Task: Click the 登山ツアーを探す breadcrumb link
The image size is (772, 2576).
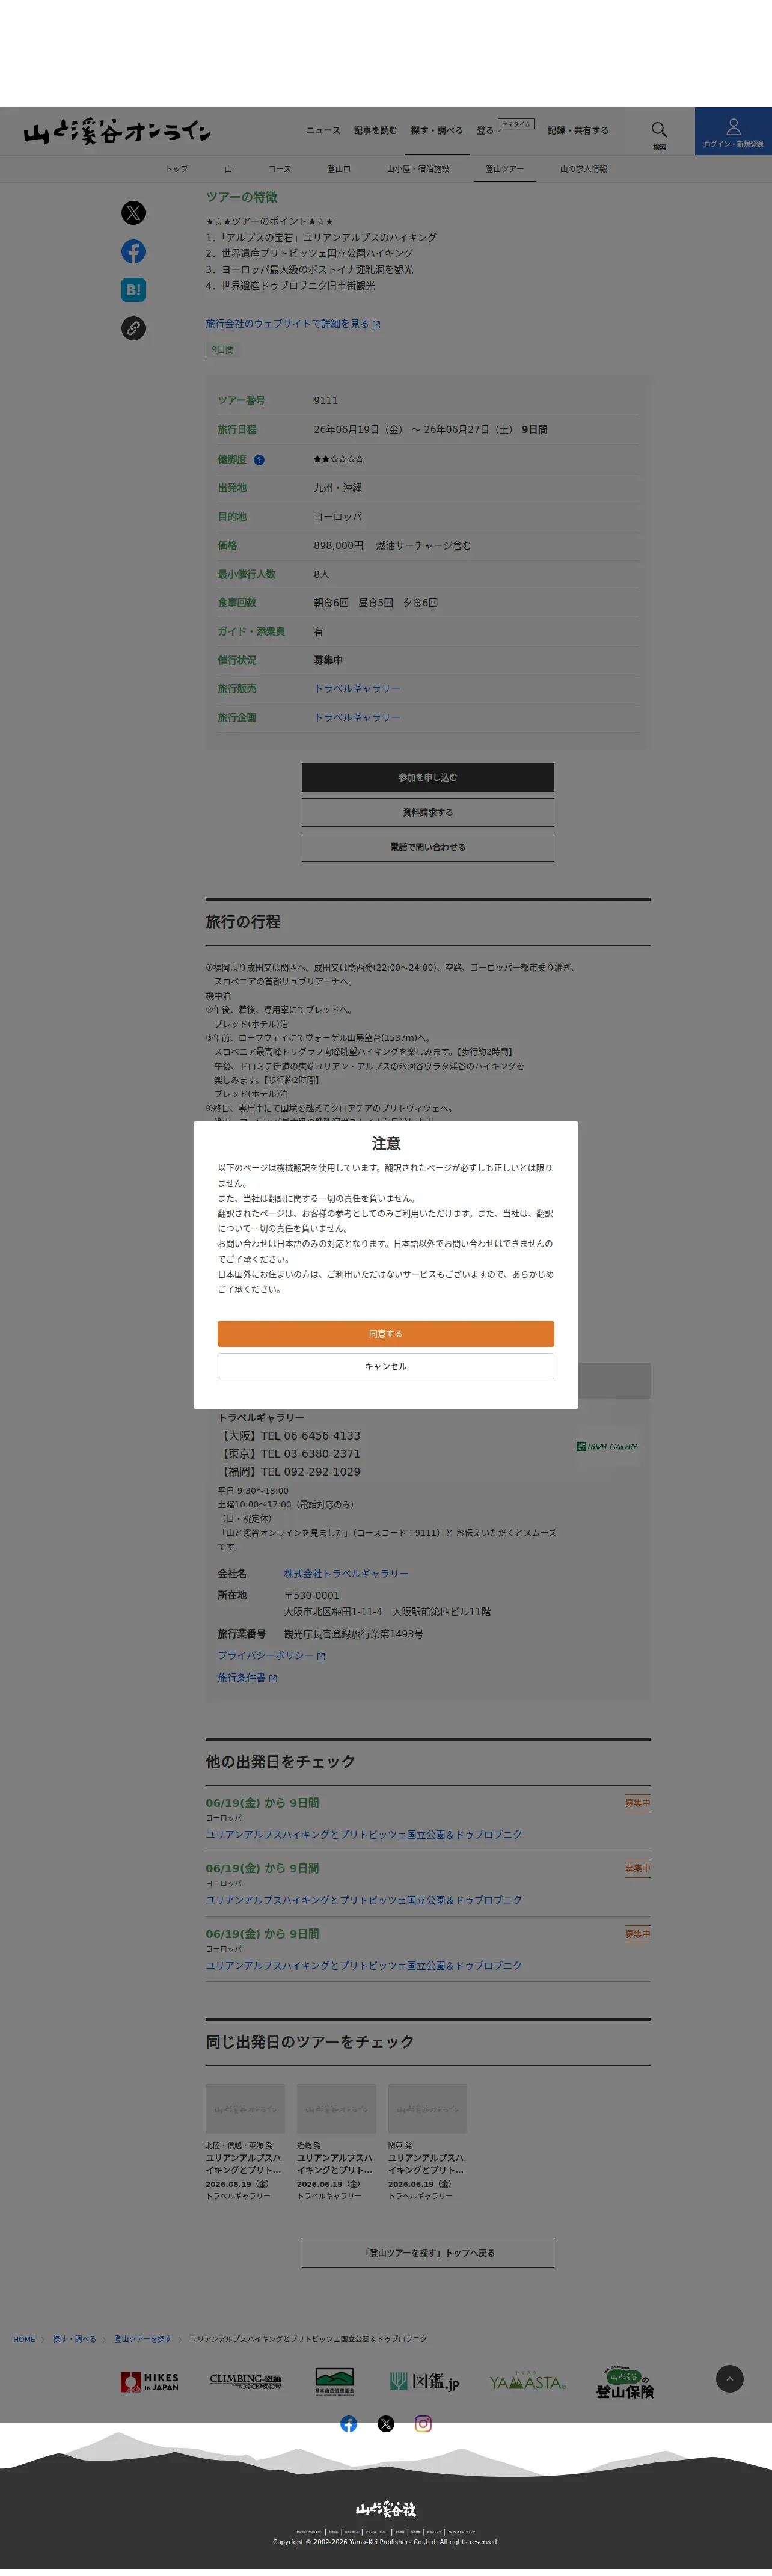Action: point(143,2339)
